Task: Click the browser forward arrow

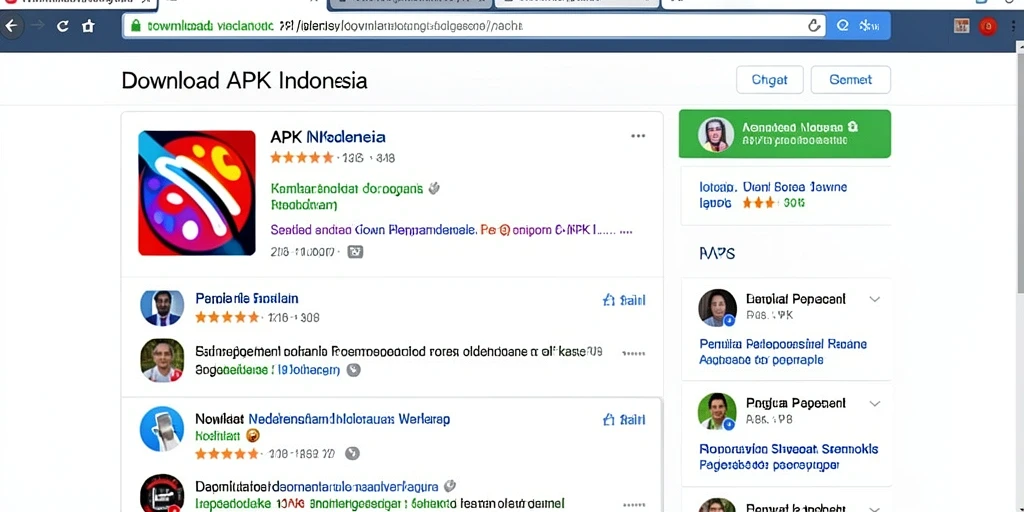Action: tap(37, 26)
